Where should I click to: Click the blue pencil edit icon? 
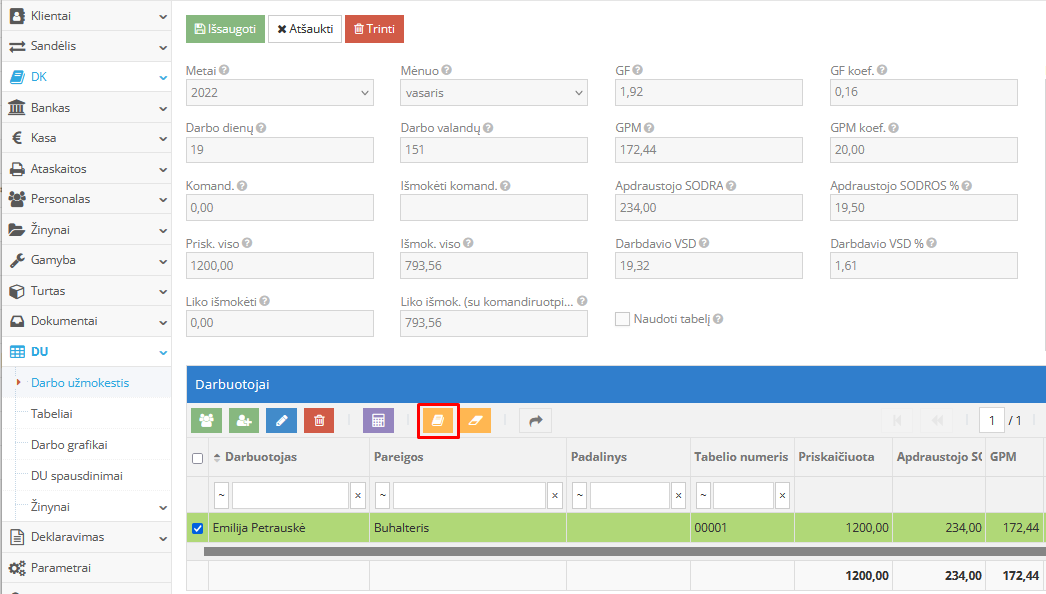pos(281,421)
